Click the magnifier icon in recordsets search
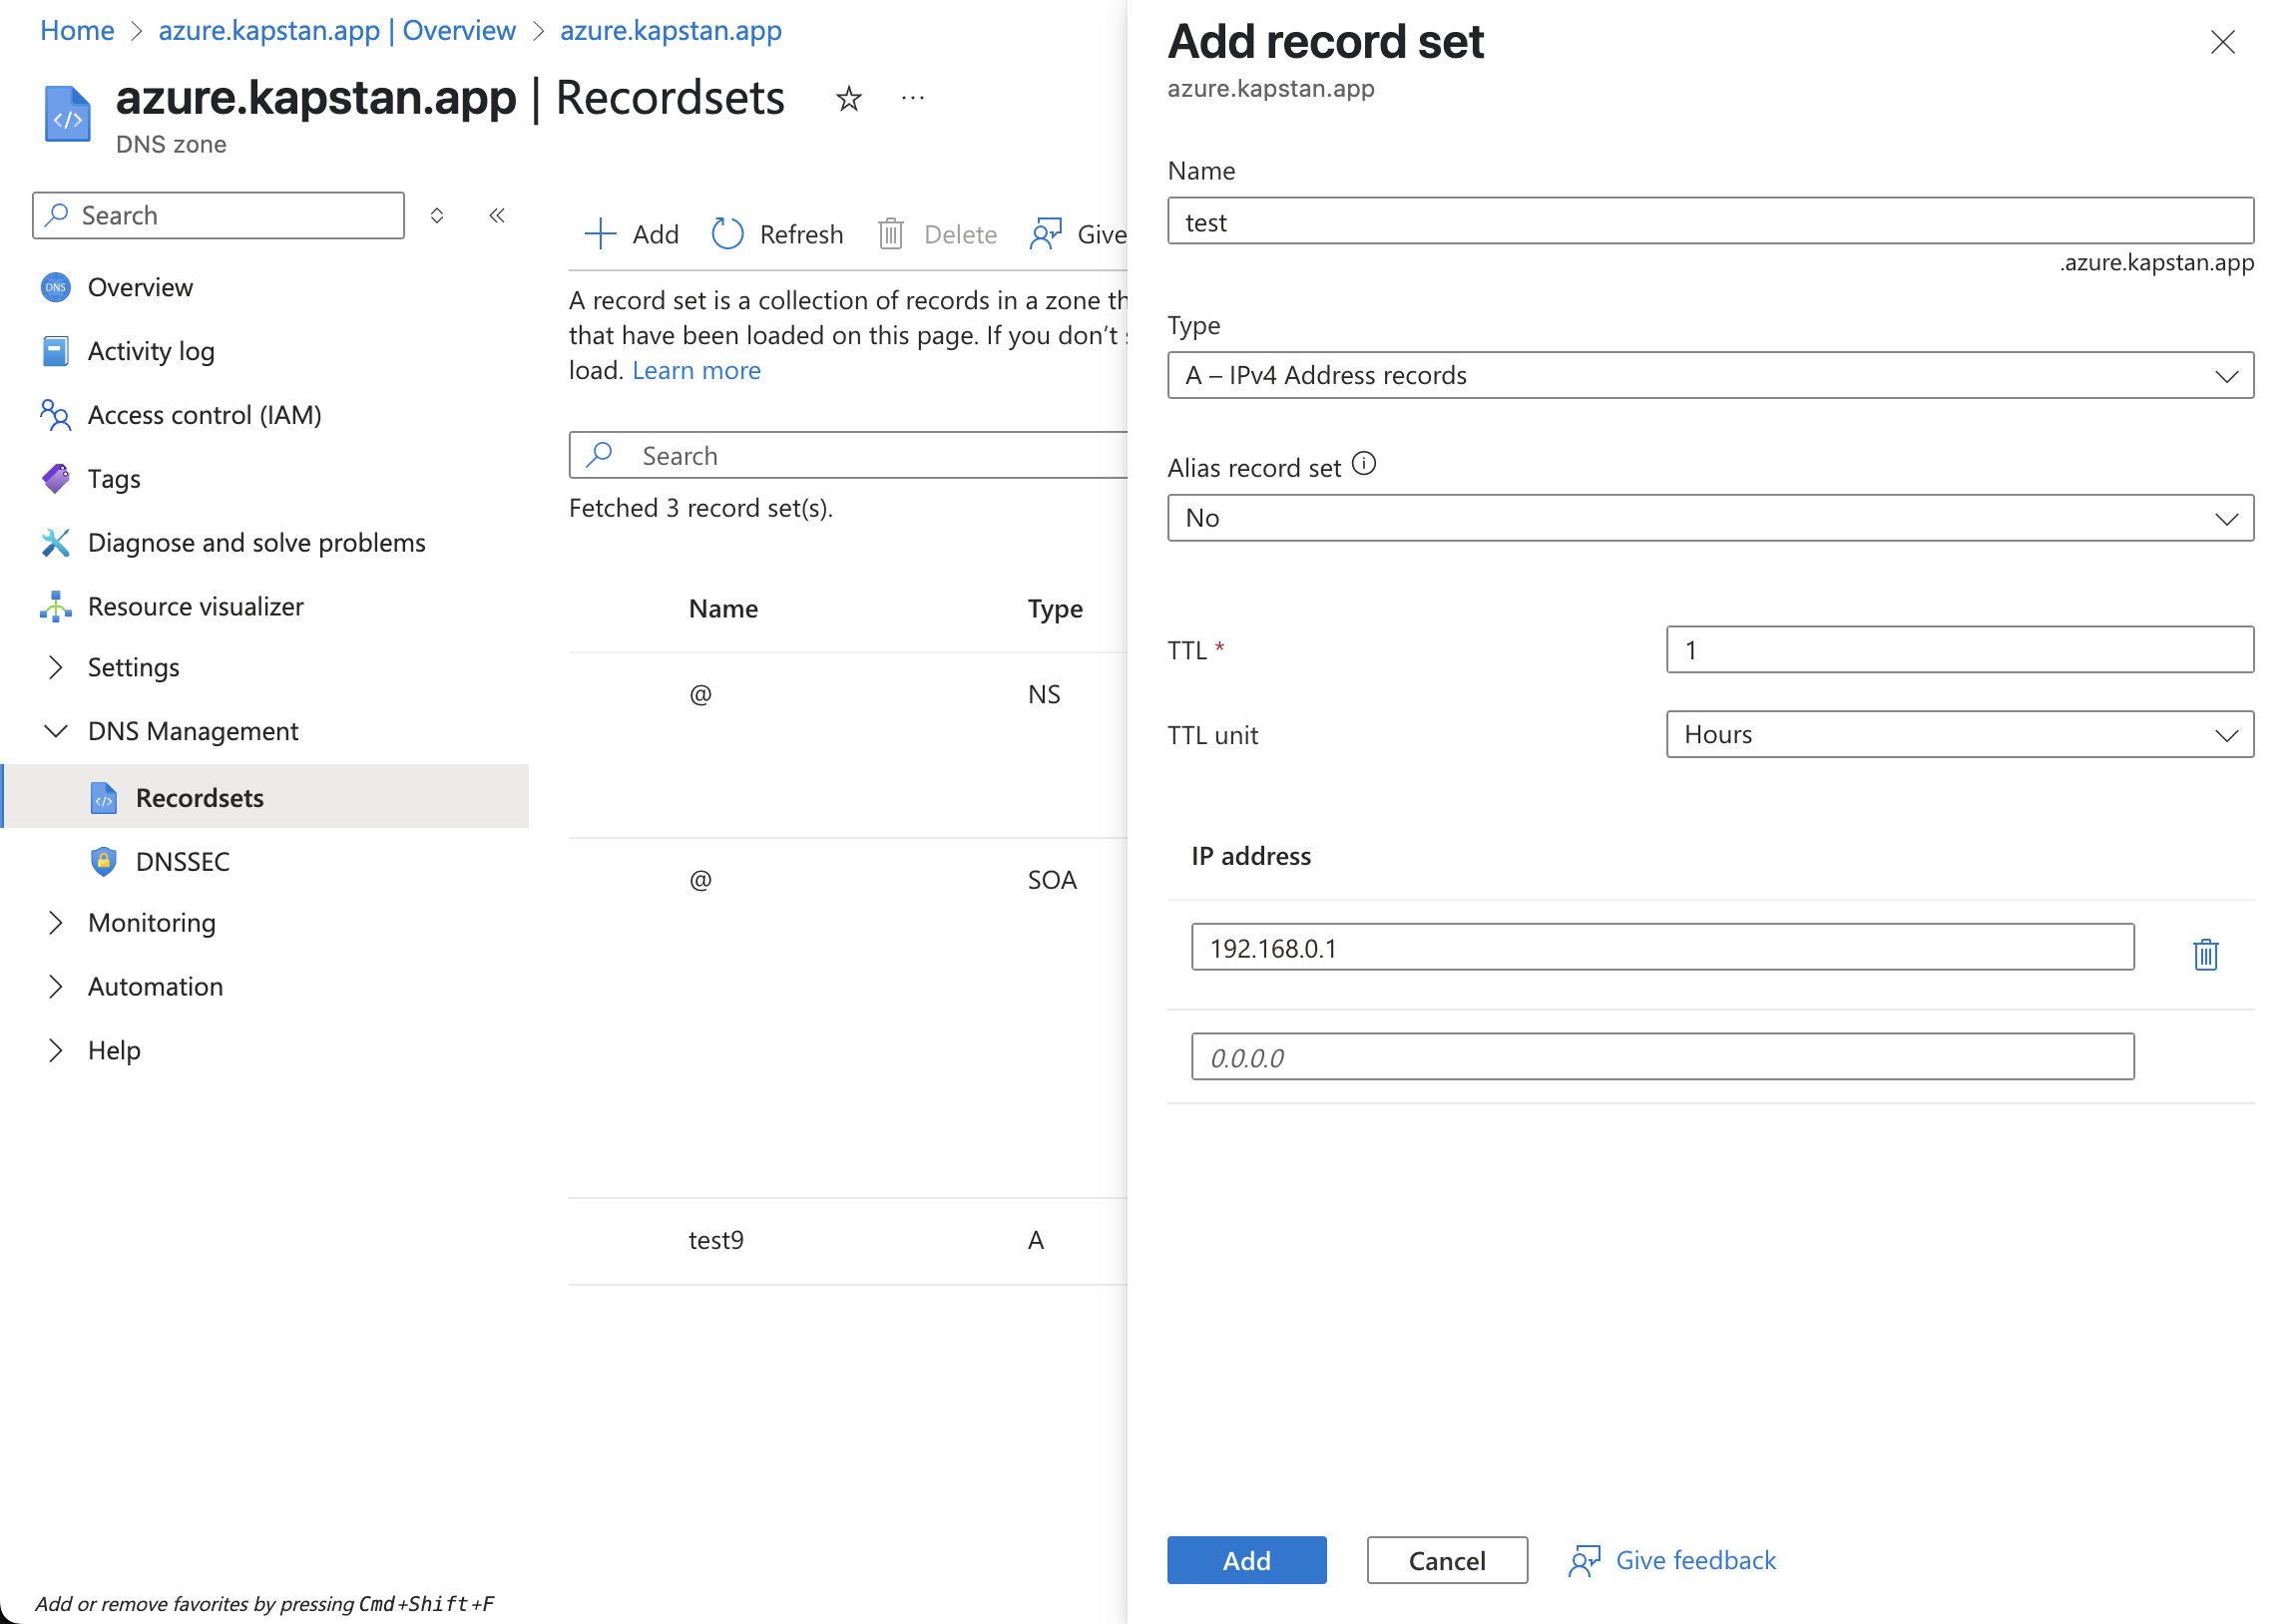The width and height of the screenshot is (2293, 1624). (x=599, y=455)
